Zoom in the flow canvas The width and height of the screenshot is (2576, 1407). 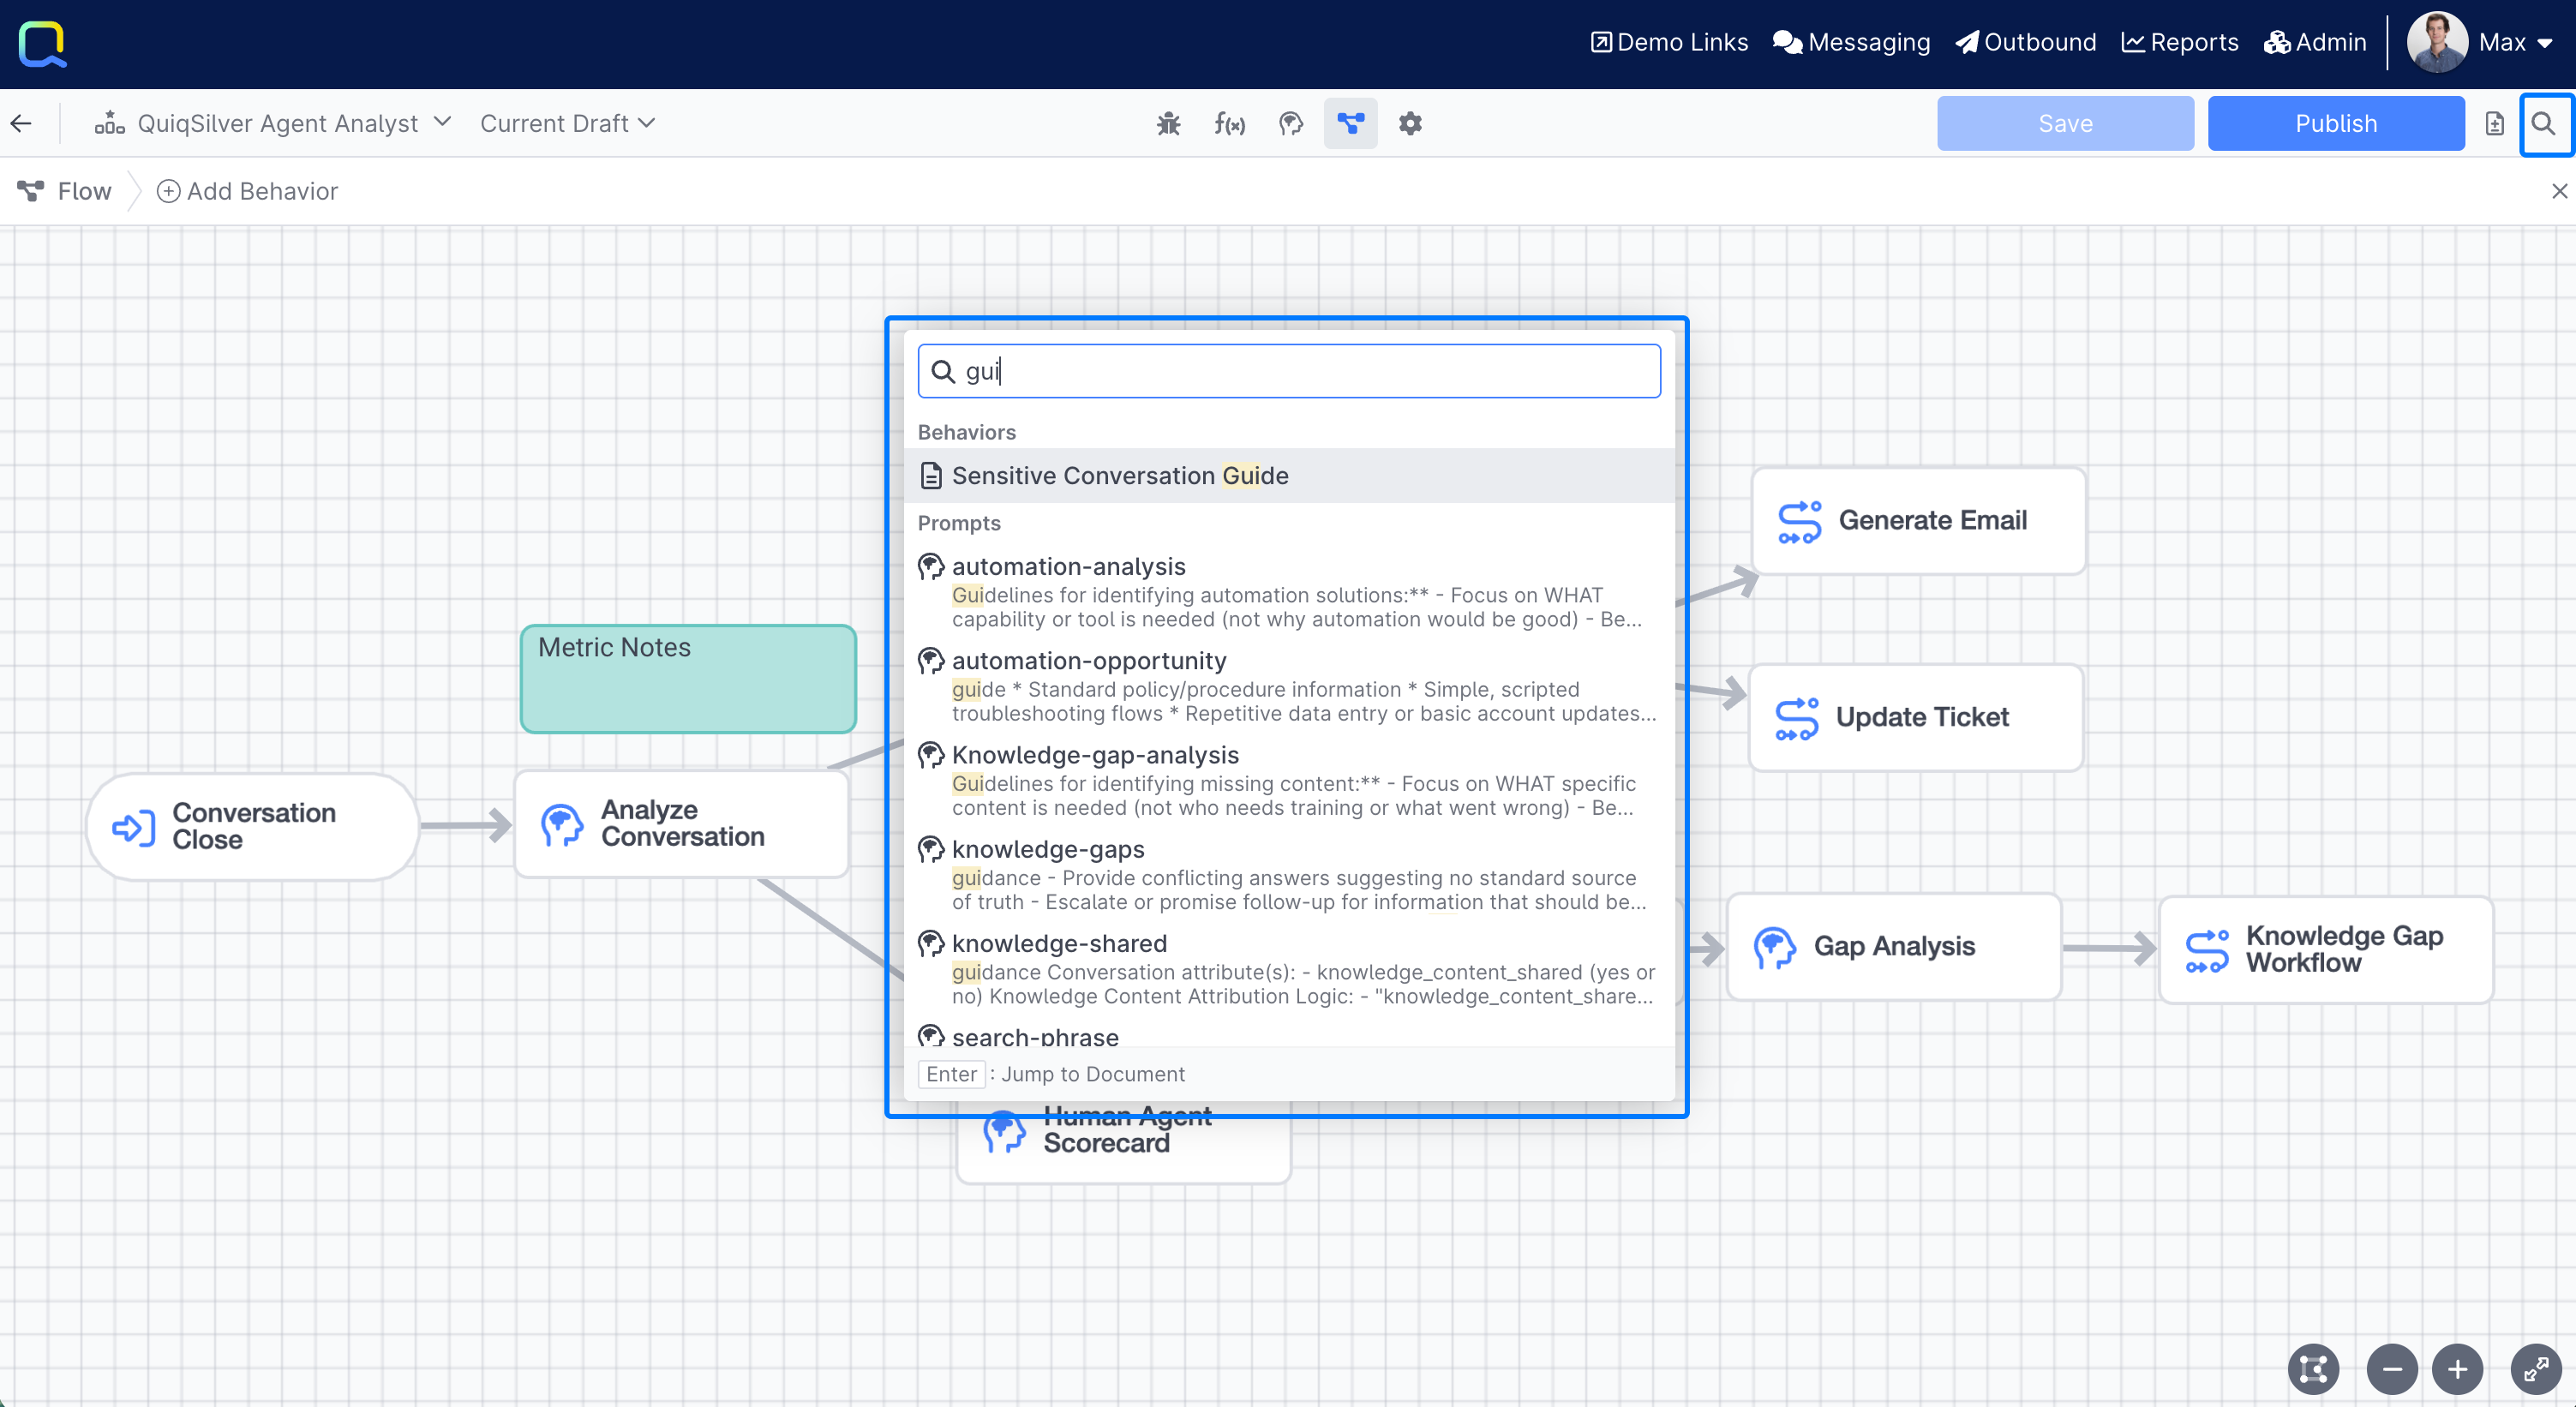coord(2458,1368)
